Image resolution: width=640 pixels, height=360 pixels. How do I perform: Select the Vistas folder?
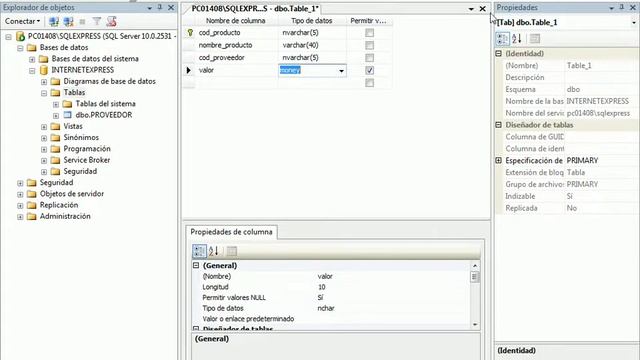[73, 126]
